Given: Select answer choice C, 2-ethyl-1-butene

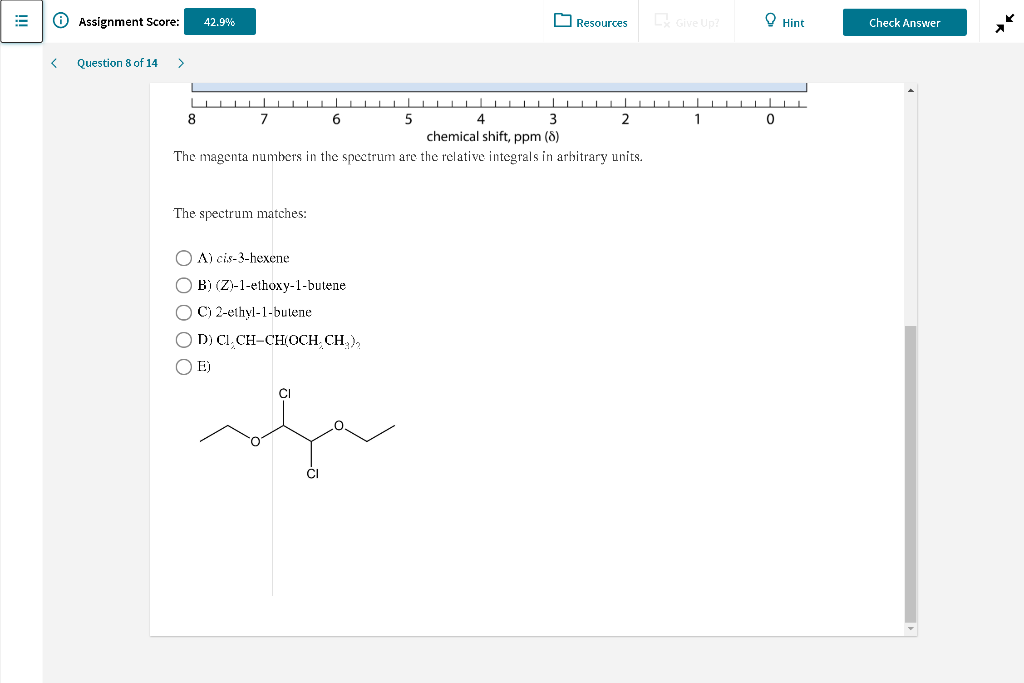Looking at the screenshot, I should tap(184, 312).
